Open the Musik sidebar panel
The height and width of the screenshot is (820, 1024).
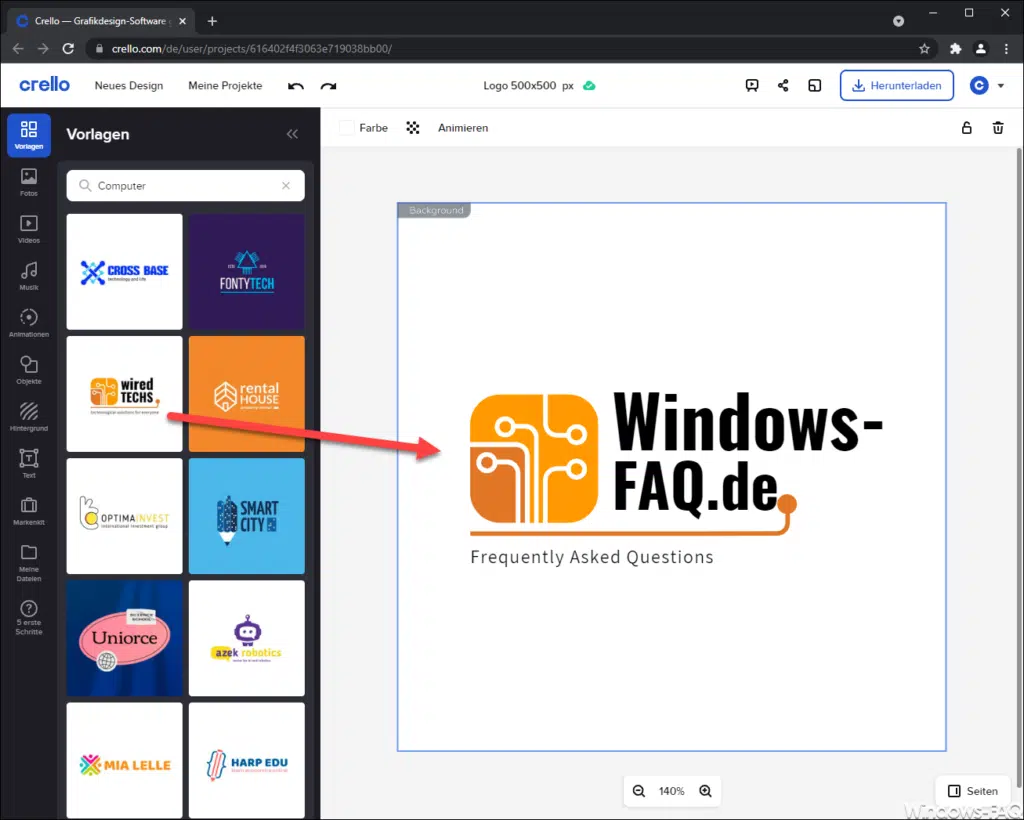point(29,276)
